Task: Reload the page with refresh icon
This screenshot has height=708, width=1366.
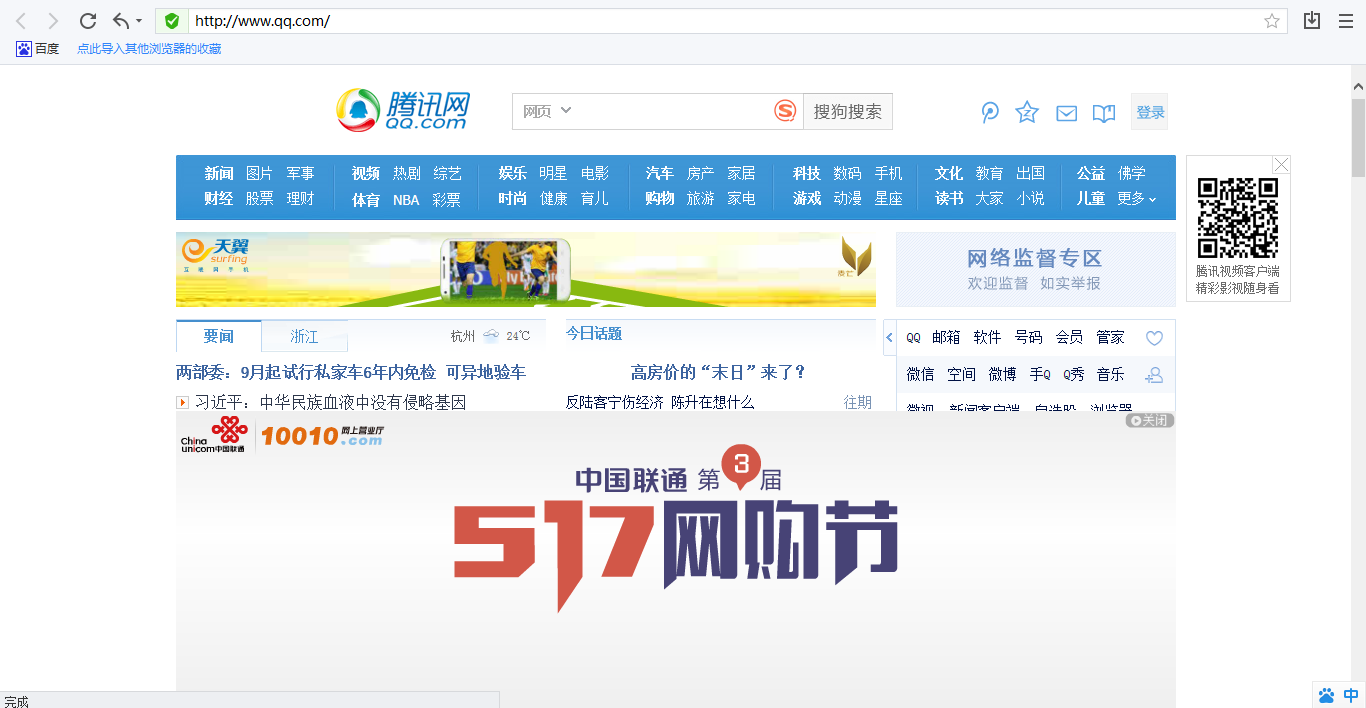Action: (88, 21)
